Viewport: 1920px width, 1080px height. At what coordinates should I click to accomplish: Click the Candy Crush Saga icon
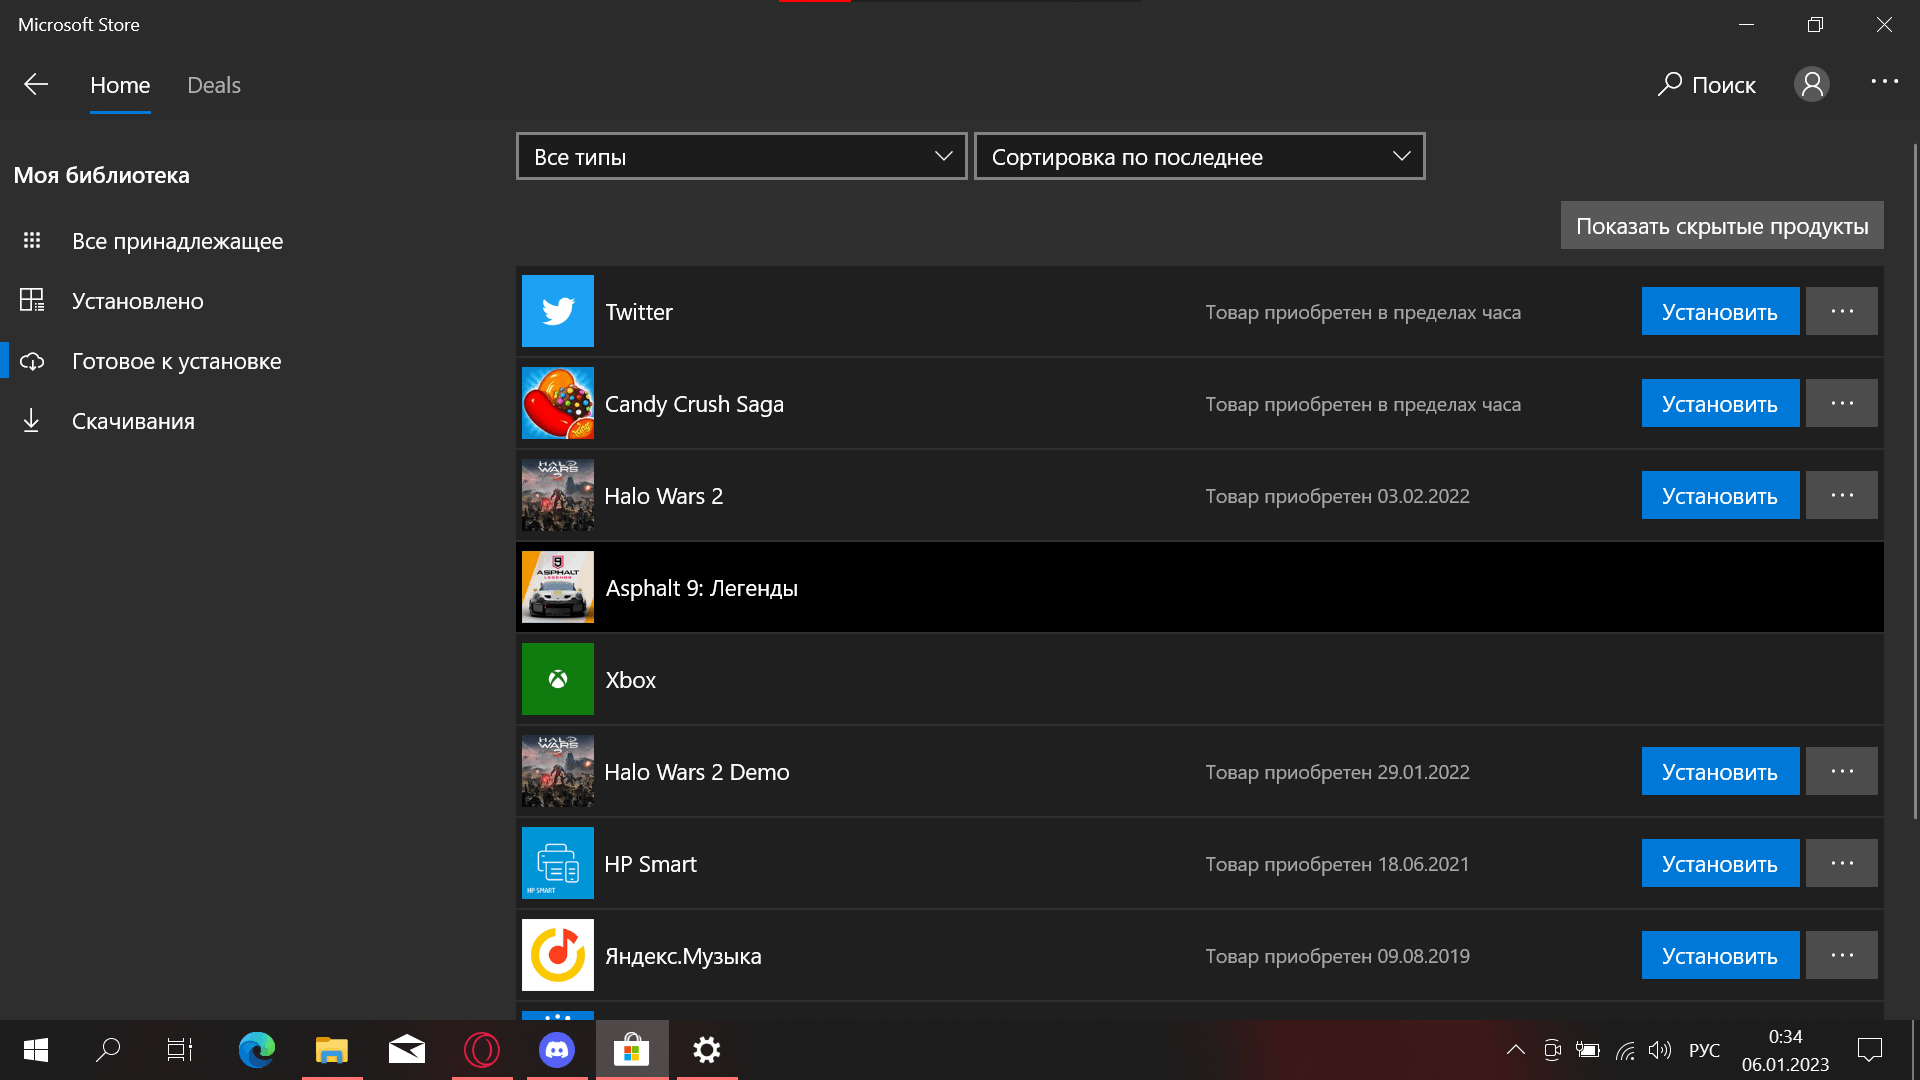(x=558, y=403)
